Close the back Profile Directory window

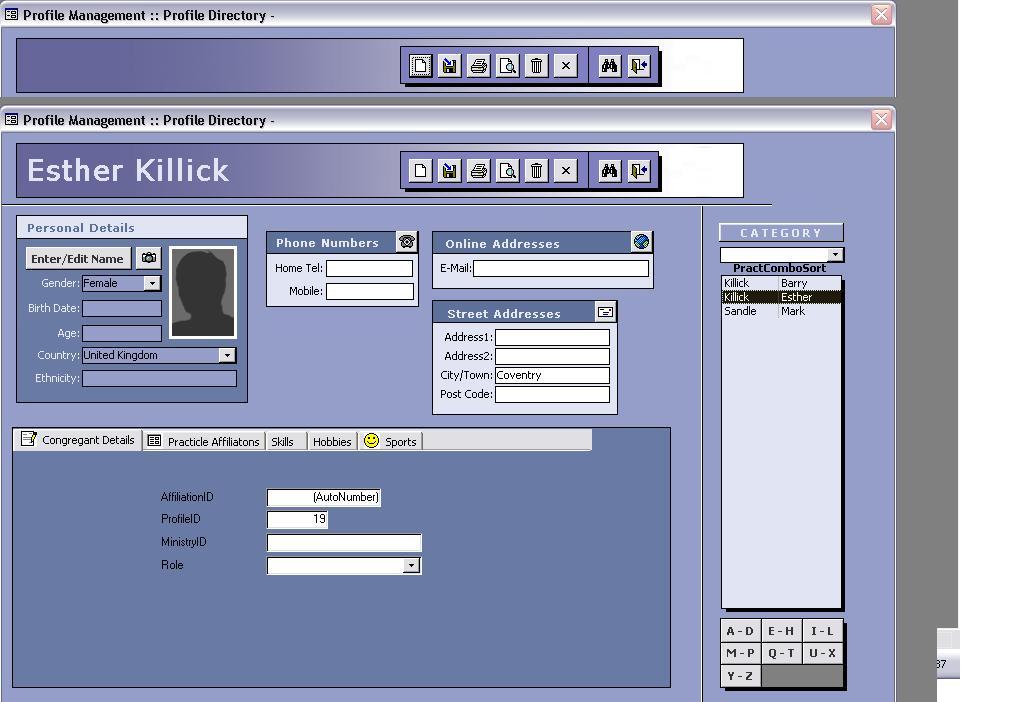tap(881, 14)
